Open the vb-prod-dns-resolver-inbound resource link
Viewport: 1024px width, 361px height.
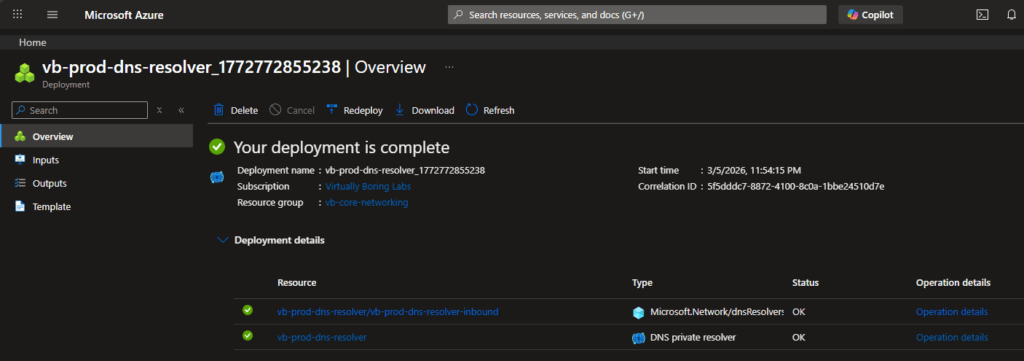click(x=388, y=312)
